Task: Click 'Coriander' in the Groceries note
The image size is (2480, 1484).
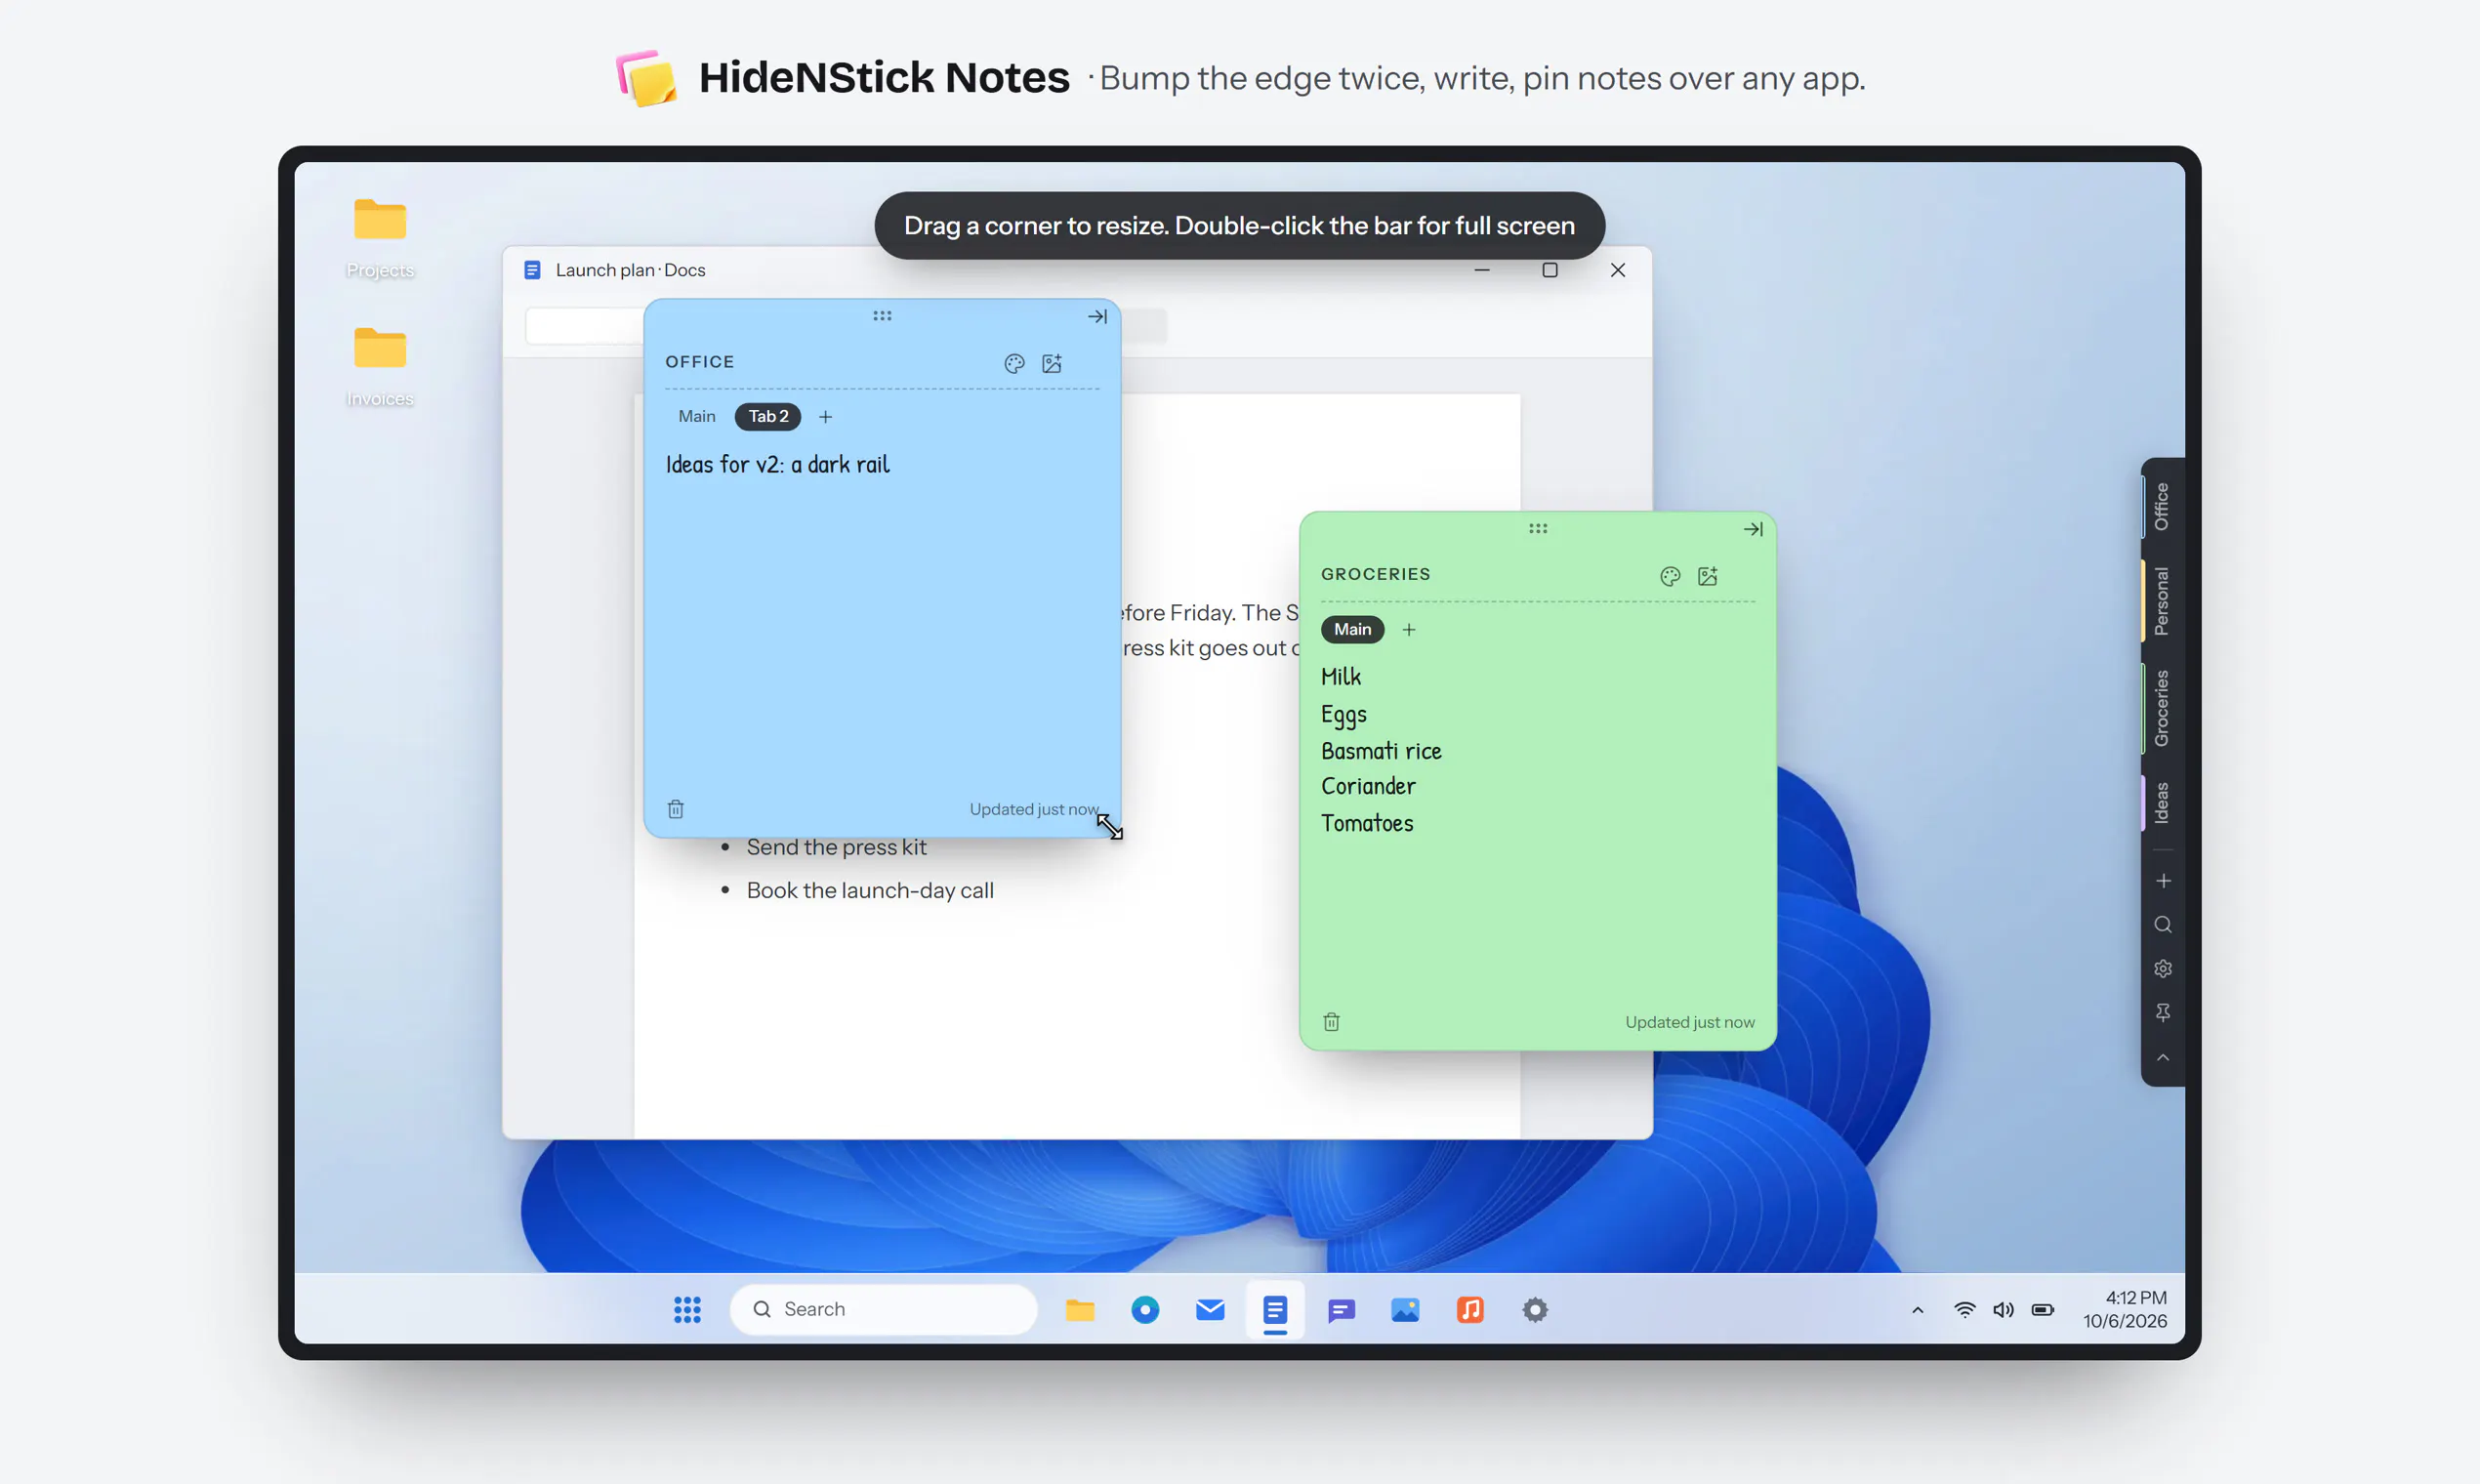Action: [1368, 786]
